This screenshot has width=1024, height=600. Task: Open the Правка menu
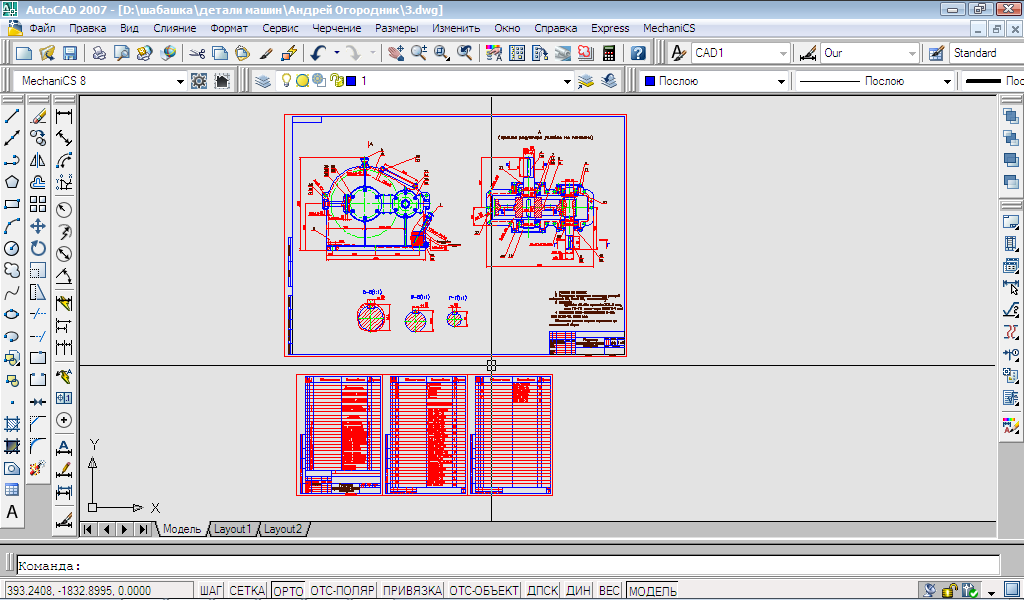point(88,28)
